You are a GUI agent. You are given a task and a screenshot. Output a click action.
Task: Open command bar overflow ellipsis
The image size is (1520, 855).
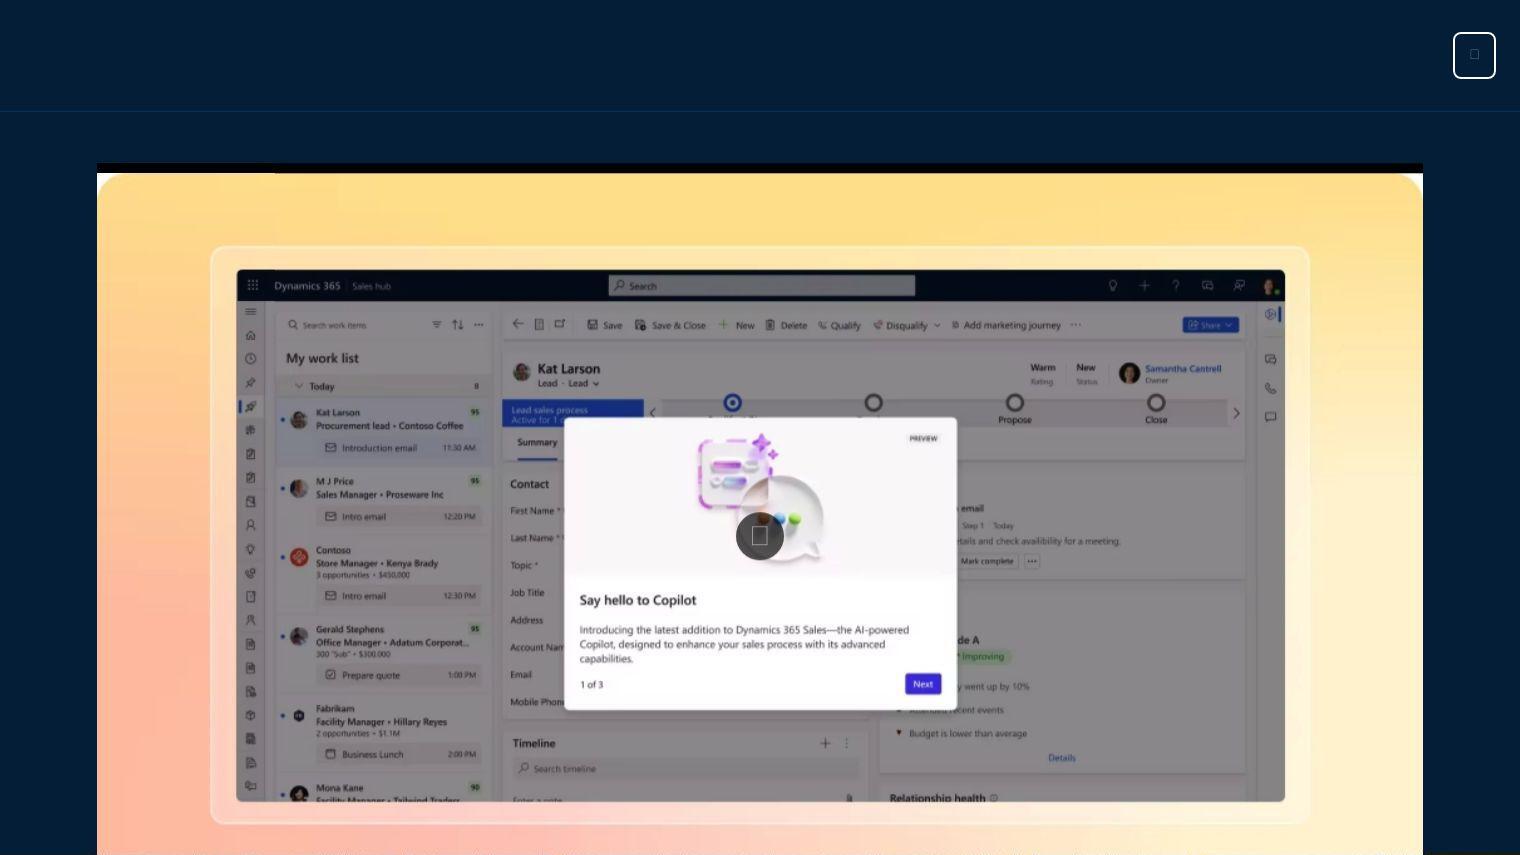point(1076,325)
